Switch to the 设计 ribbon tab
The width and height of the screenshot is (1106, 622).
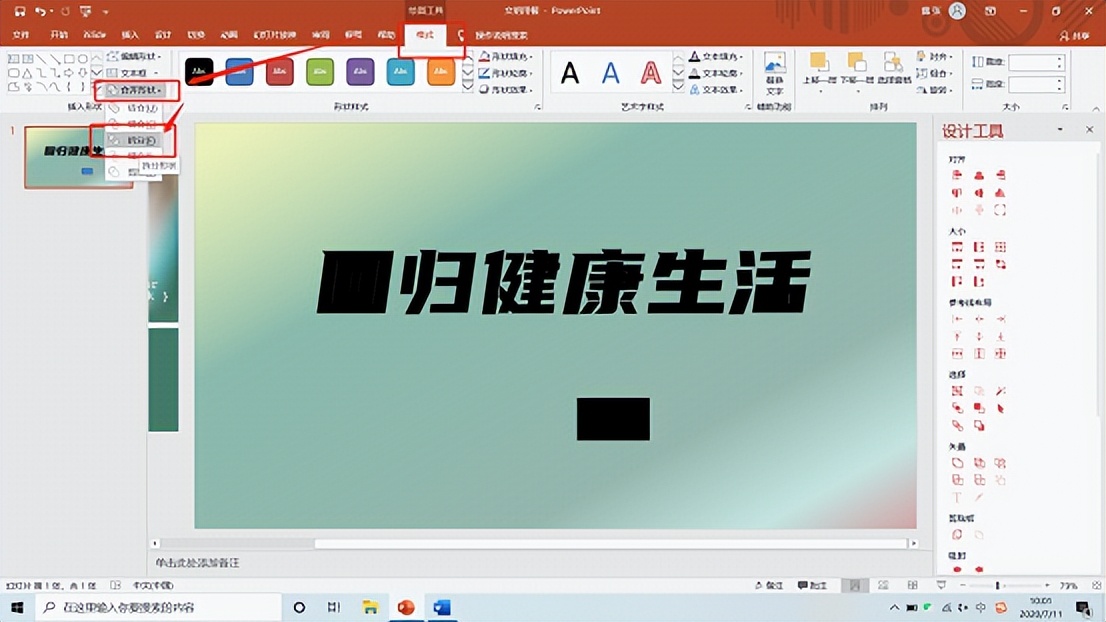pos(163,35)
